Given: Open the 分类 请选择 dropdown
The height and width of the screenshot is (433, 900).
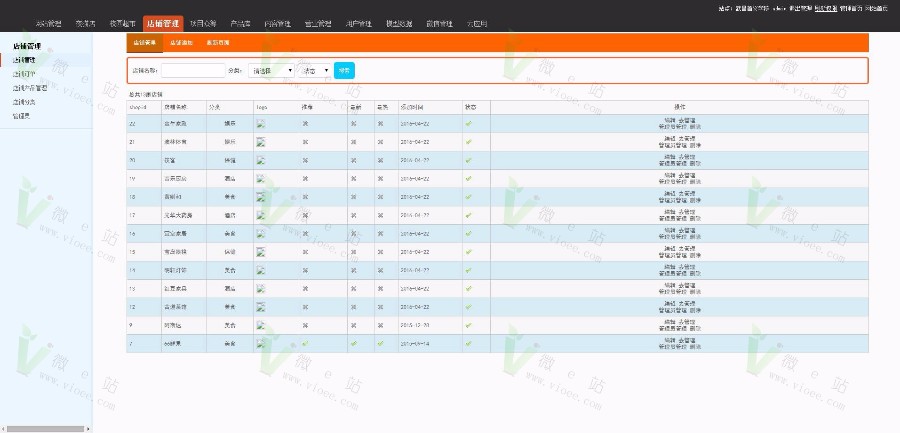Looking at the screenshot, I should pos(271,71).
